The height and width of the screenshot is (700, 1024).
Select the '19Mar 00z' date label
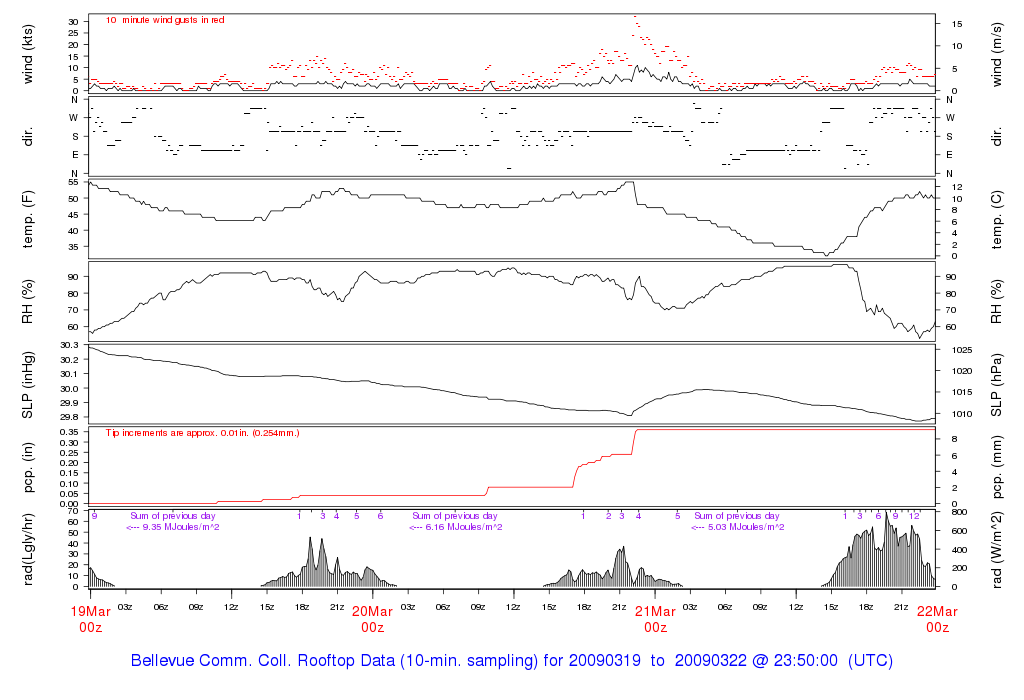90,619
